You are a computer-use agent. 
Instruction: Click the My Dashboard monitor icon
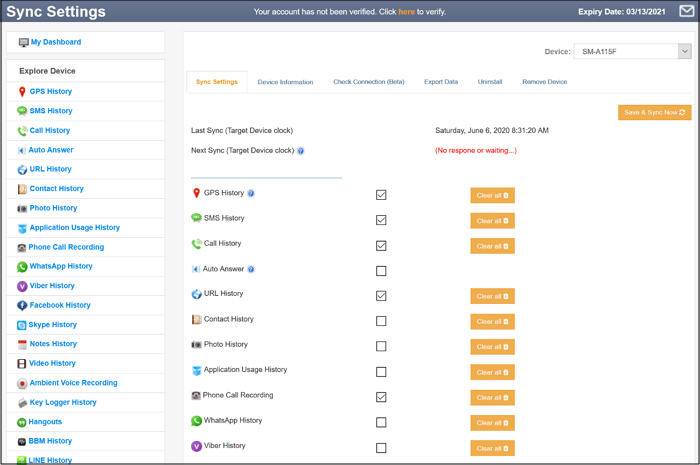(23, 42)
